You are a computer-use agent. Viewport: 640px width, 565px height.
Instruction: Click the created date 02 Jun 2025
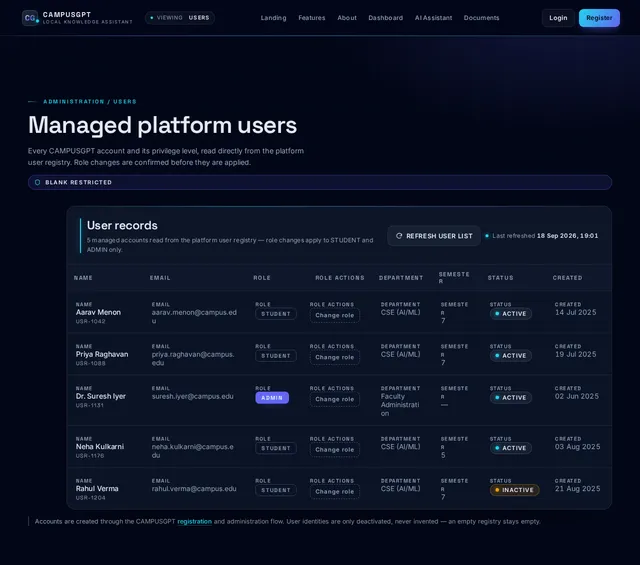577,396
